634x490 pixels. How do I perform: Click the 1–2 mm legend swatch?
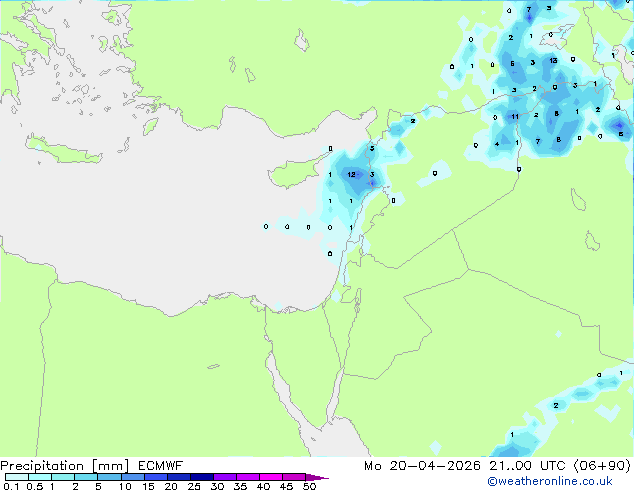click(x=63, y=477)
